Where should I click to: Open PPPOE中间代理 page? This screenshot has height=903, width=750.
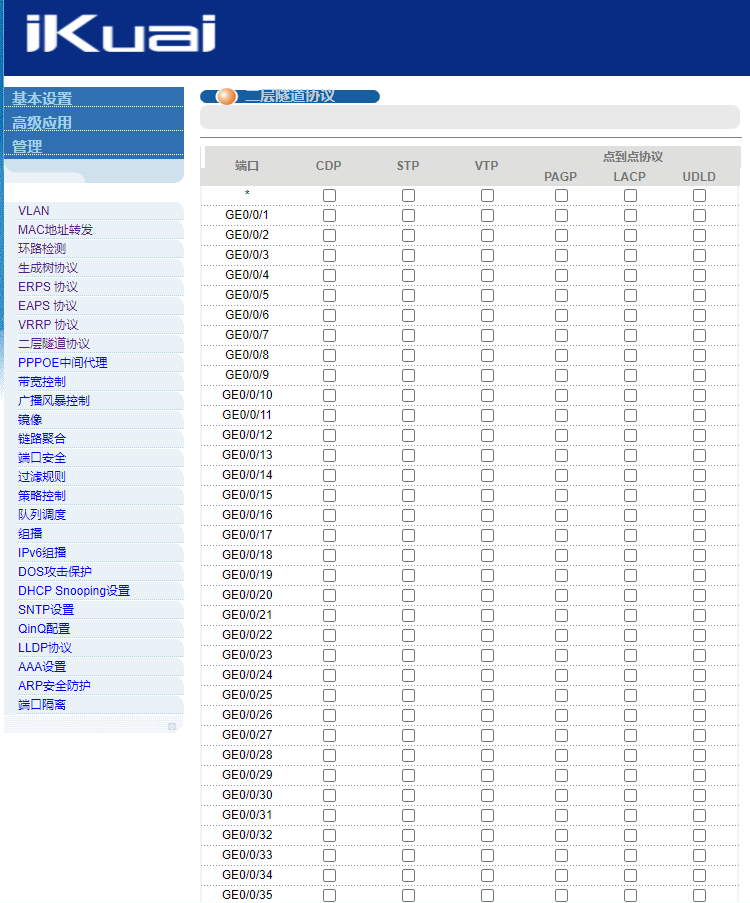pyautogui.click(x=63, y=363)
